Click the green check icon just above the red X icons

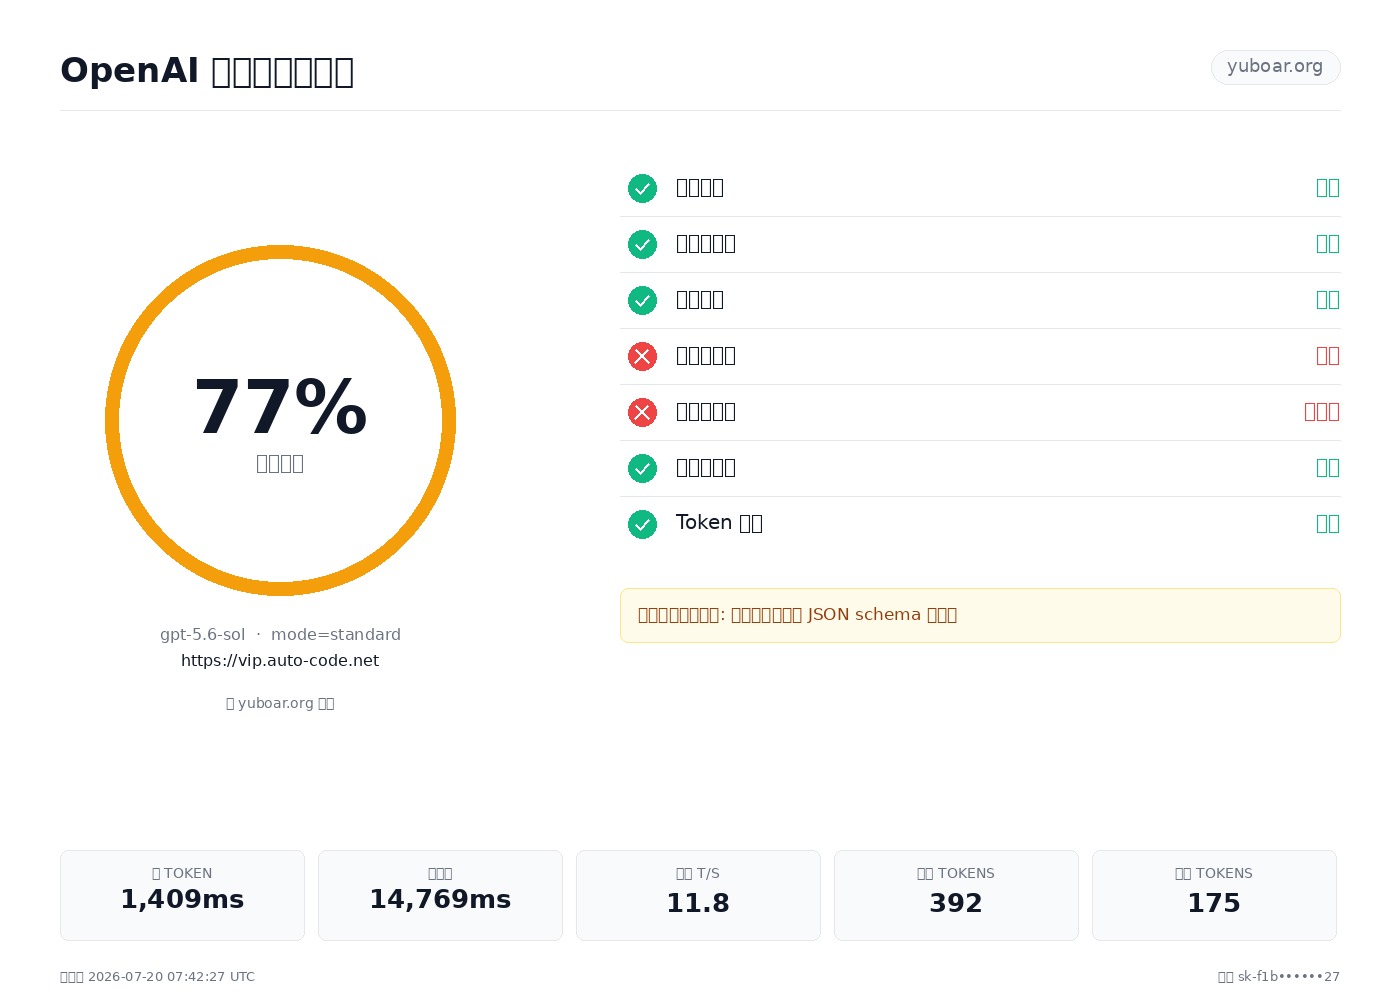click(x=642, y=300)
